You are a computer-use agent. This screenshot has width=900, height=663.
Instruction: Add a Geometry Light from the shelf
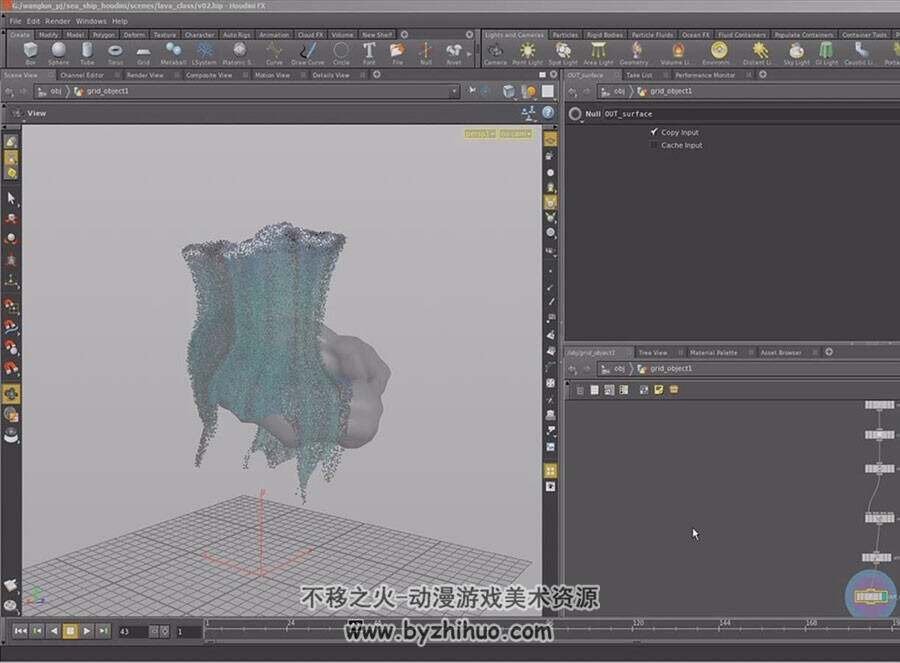634,53
